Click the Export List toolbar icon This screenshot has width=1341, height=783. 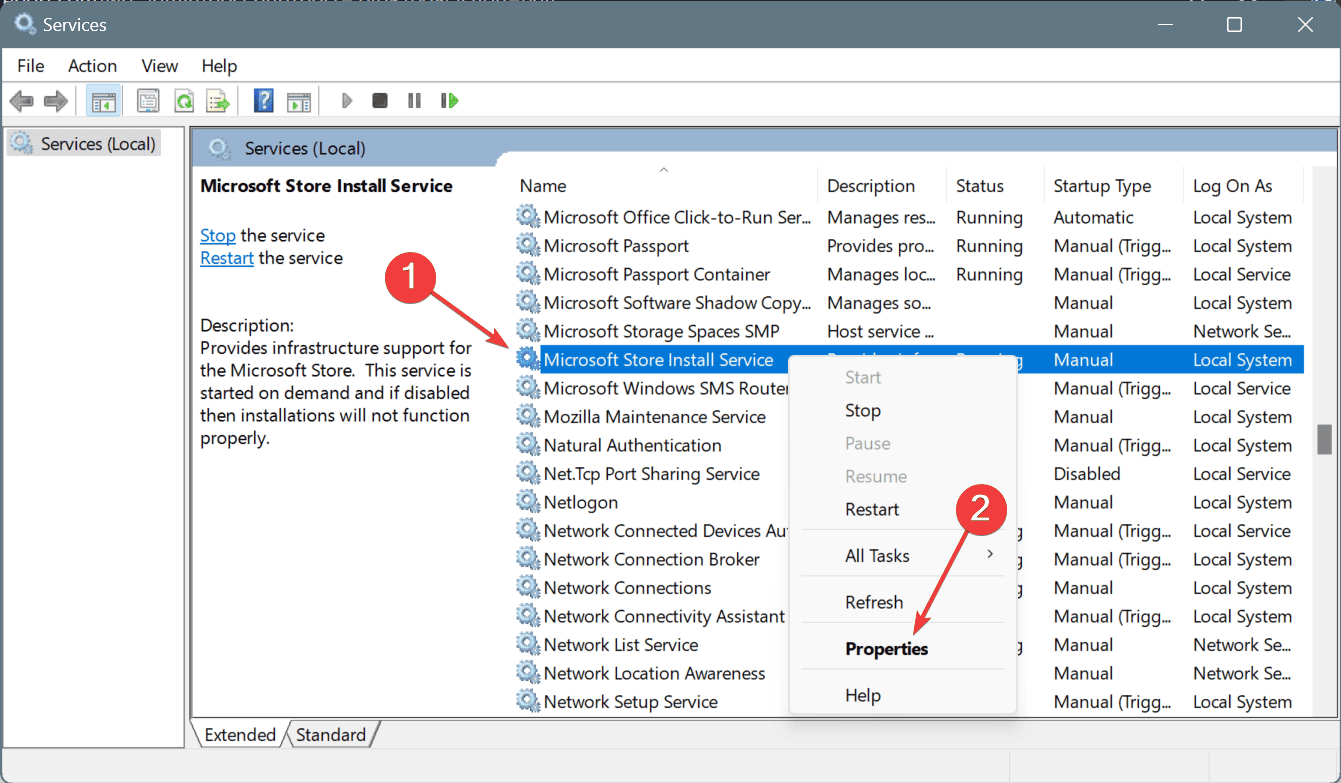[x=217, y=101]
